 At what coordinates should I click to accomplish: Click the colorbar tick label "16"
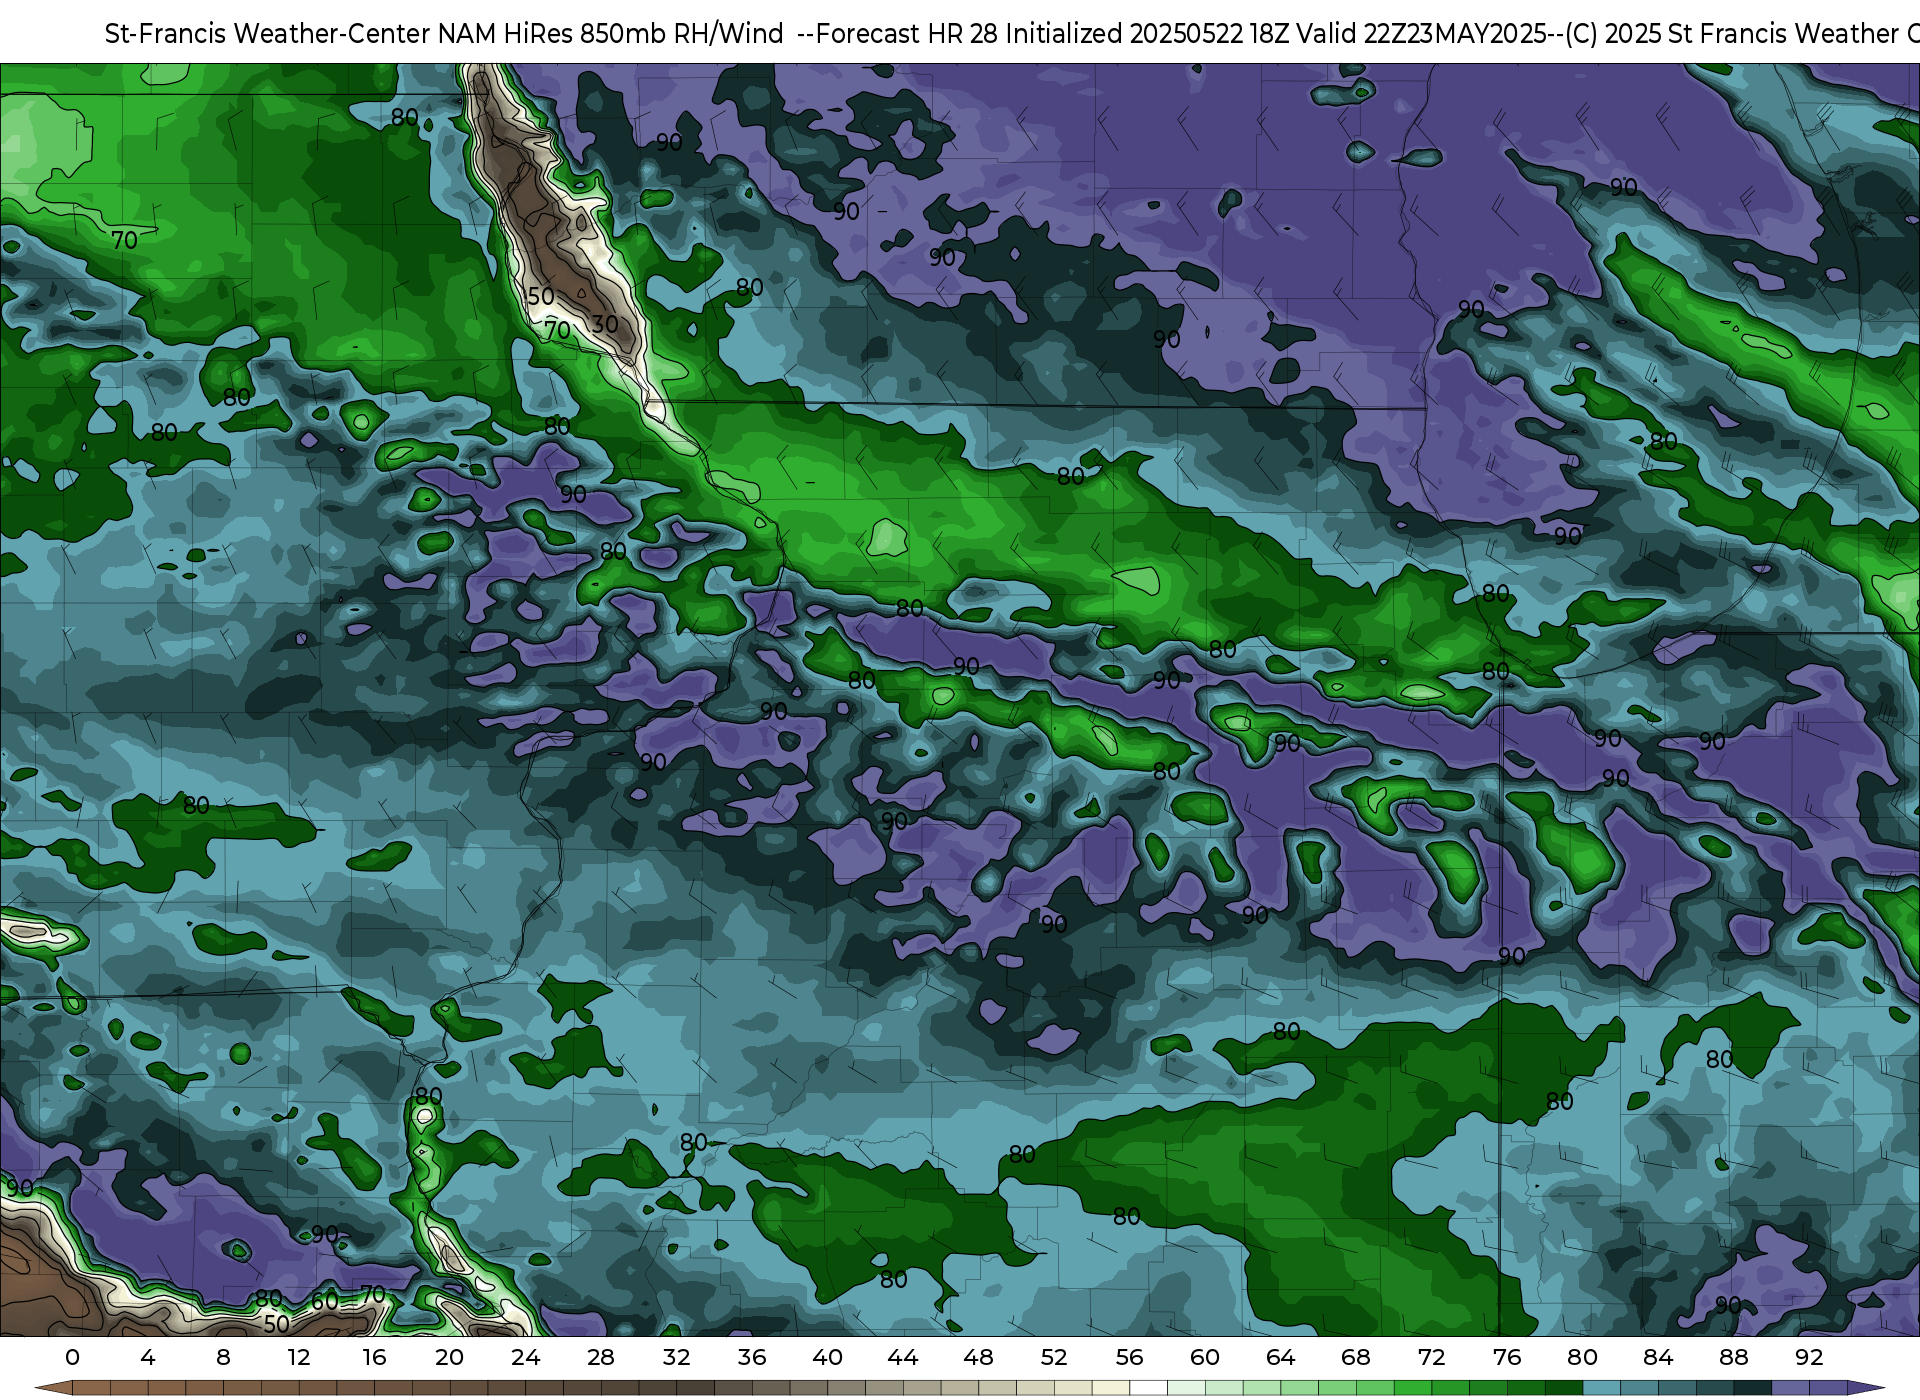374,1357
